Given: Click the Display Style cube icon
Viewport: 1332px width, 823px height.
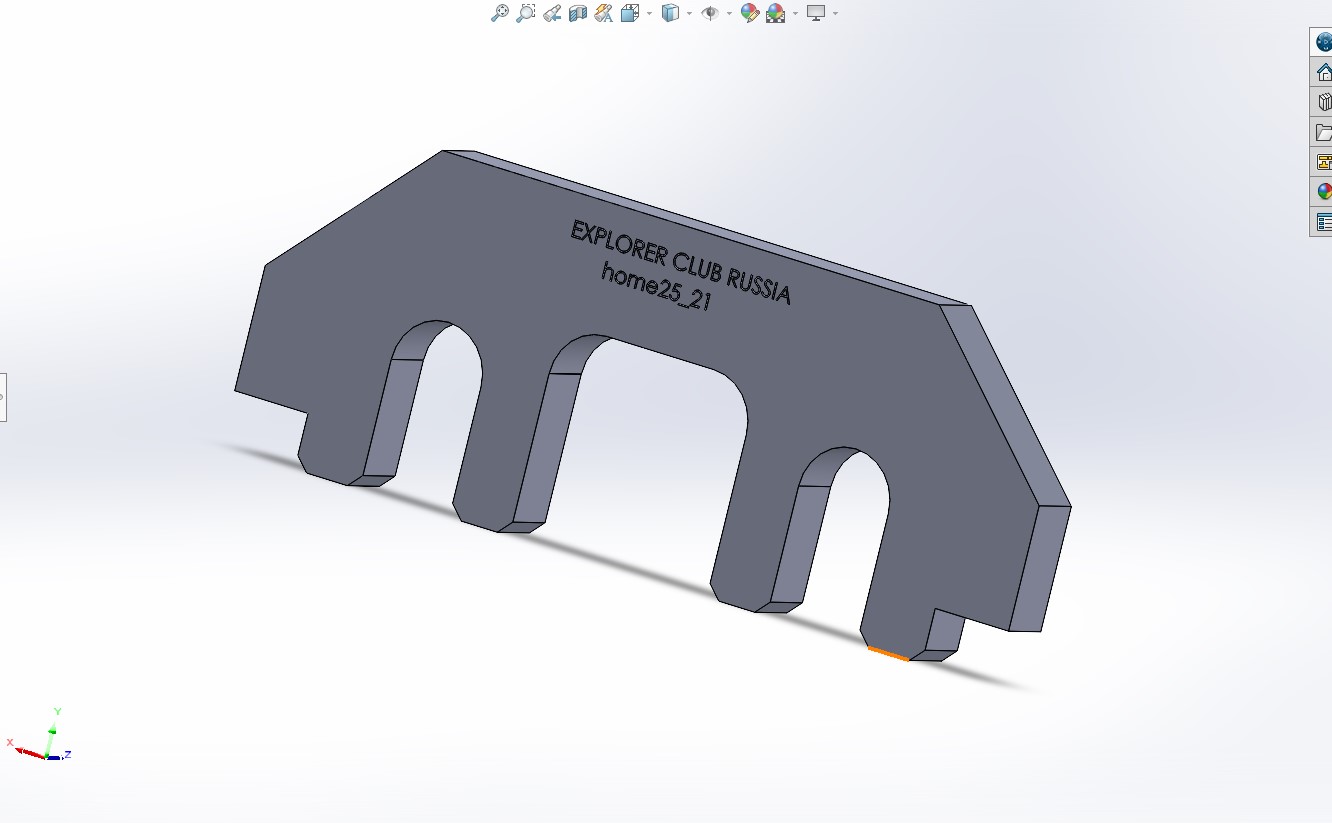Looking at the screenshot, I should pos(671,13).
